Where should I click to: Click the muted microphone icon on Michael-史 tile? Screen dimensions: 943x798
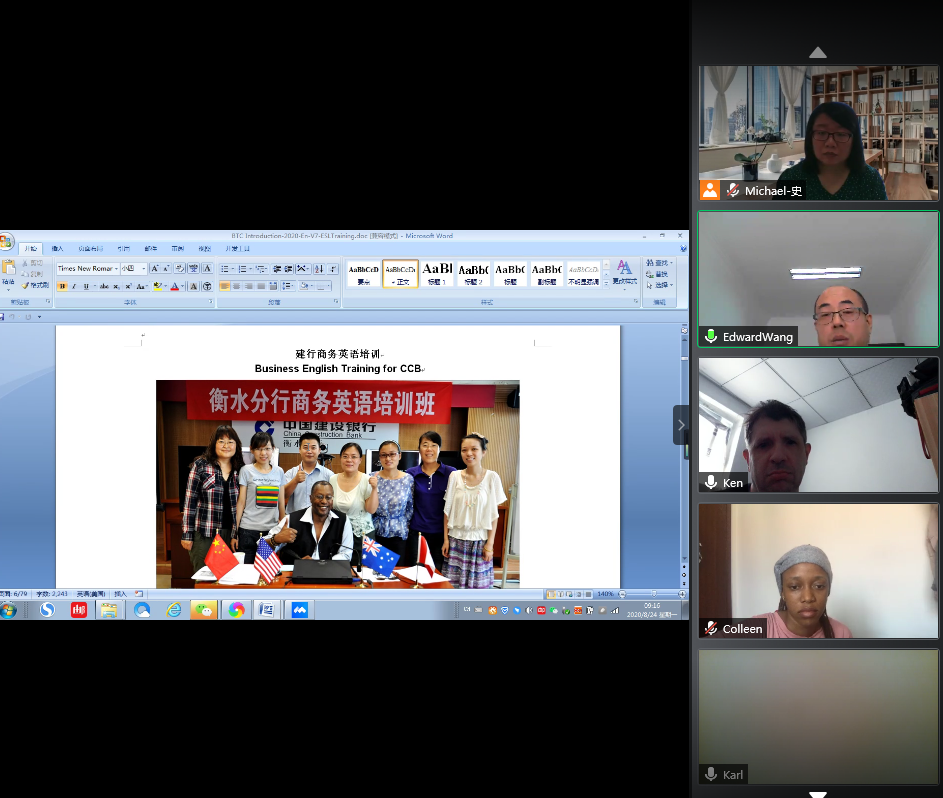point(733,191)
